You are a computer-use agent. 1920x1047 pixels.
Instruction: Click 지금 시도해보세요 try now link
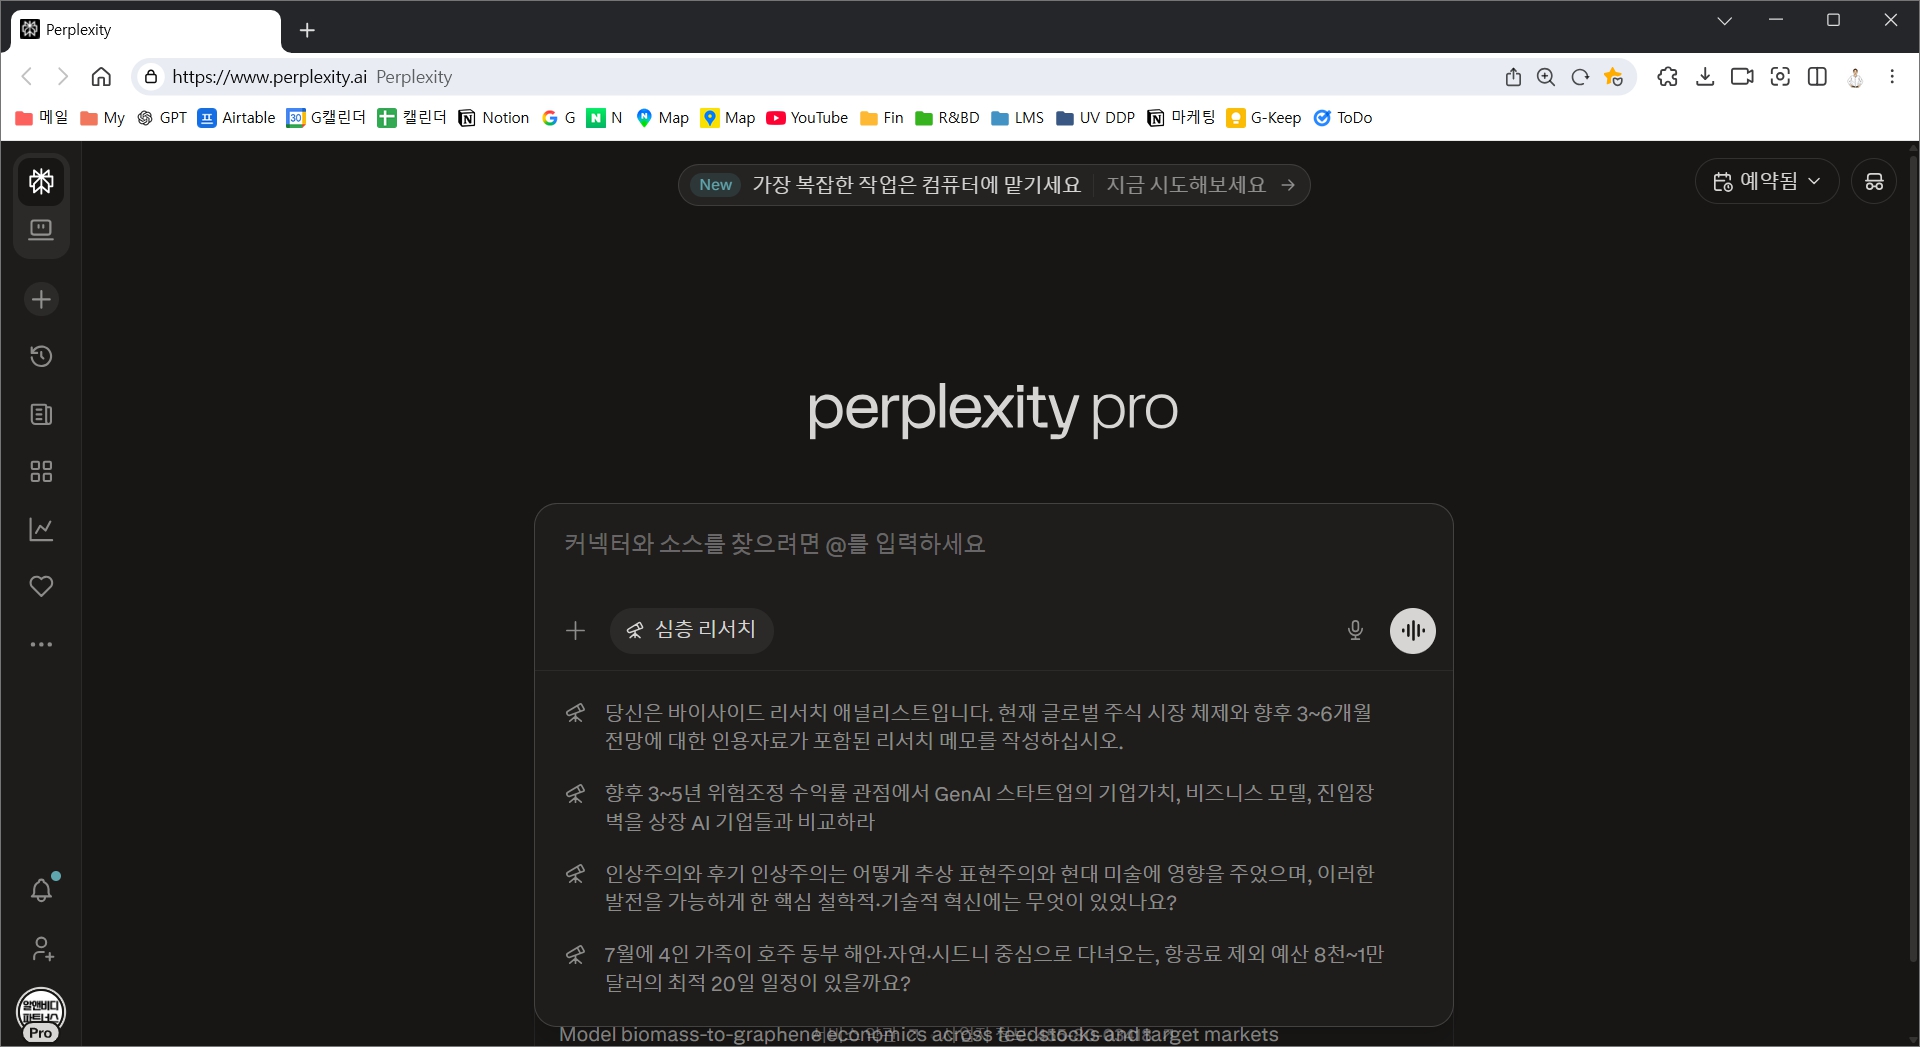pos(1200,185)
